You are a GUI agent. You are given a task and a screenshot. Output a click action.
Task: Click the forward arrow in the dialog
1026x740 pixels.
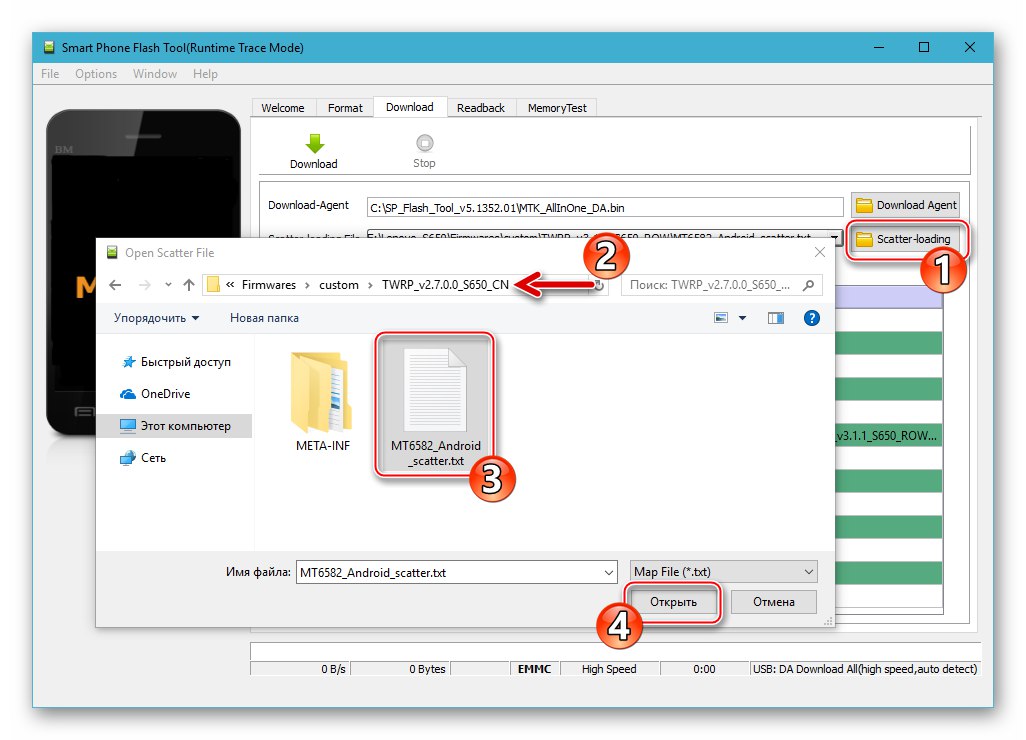point(145,285)
